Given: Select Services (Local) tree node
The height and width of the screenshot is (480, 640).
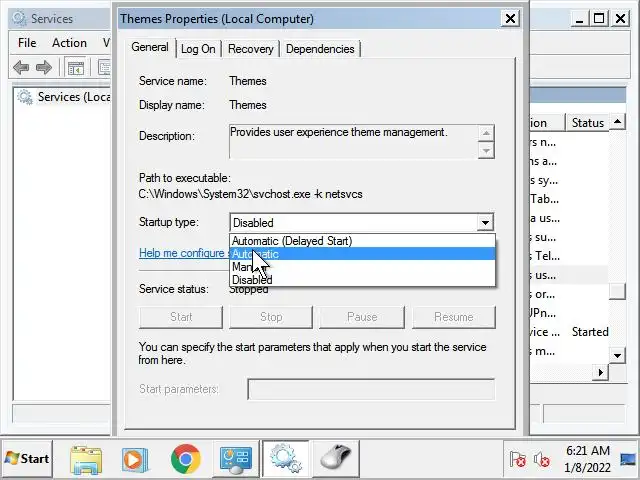Looking at the screenshot, I should pos(64,97).
